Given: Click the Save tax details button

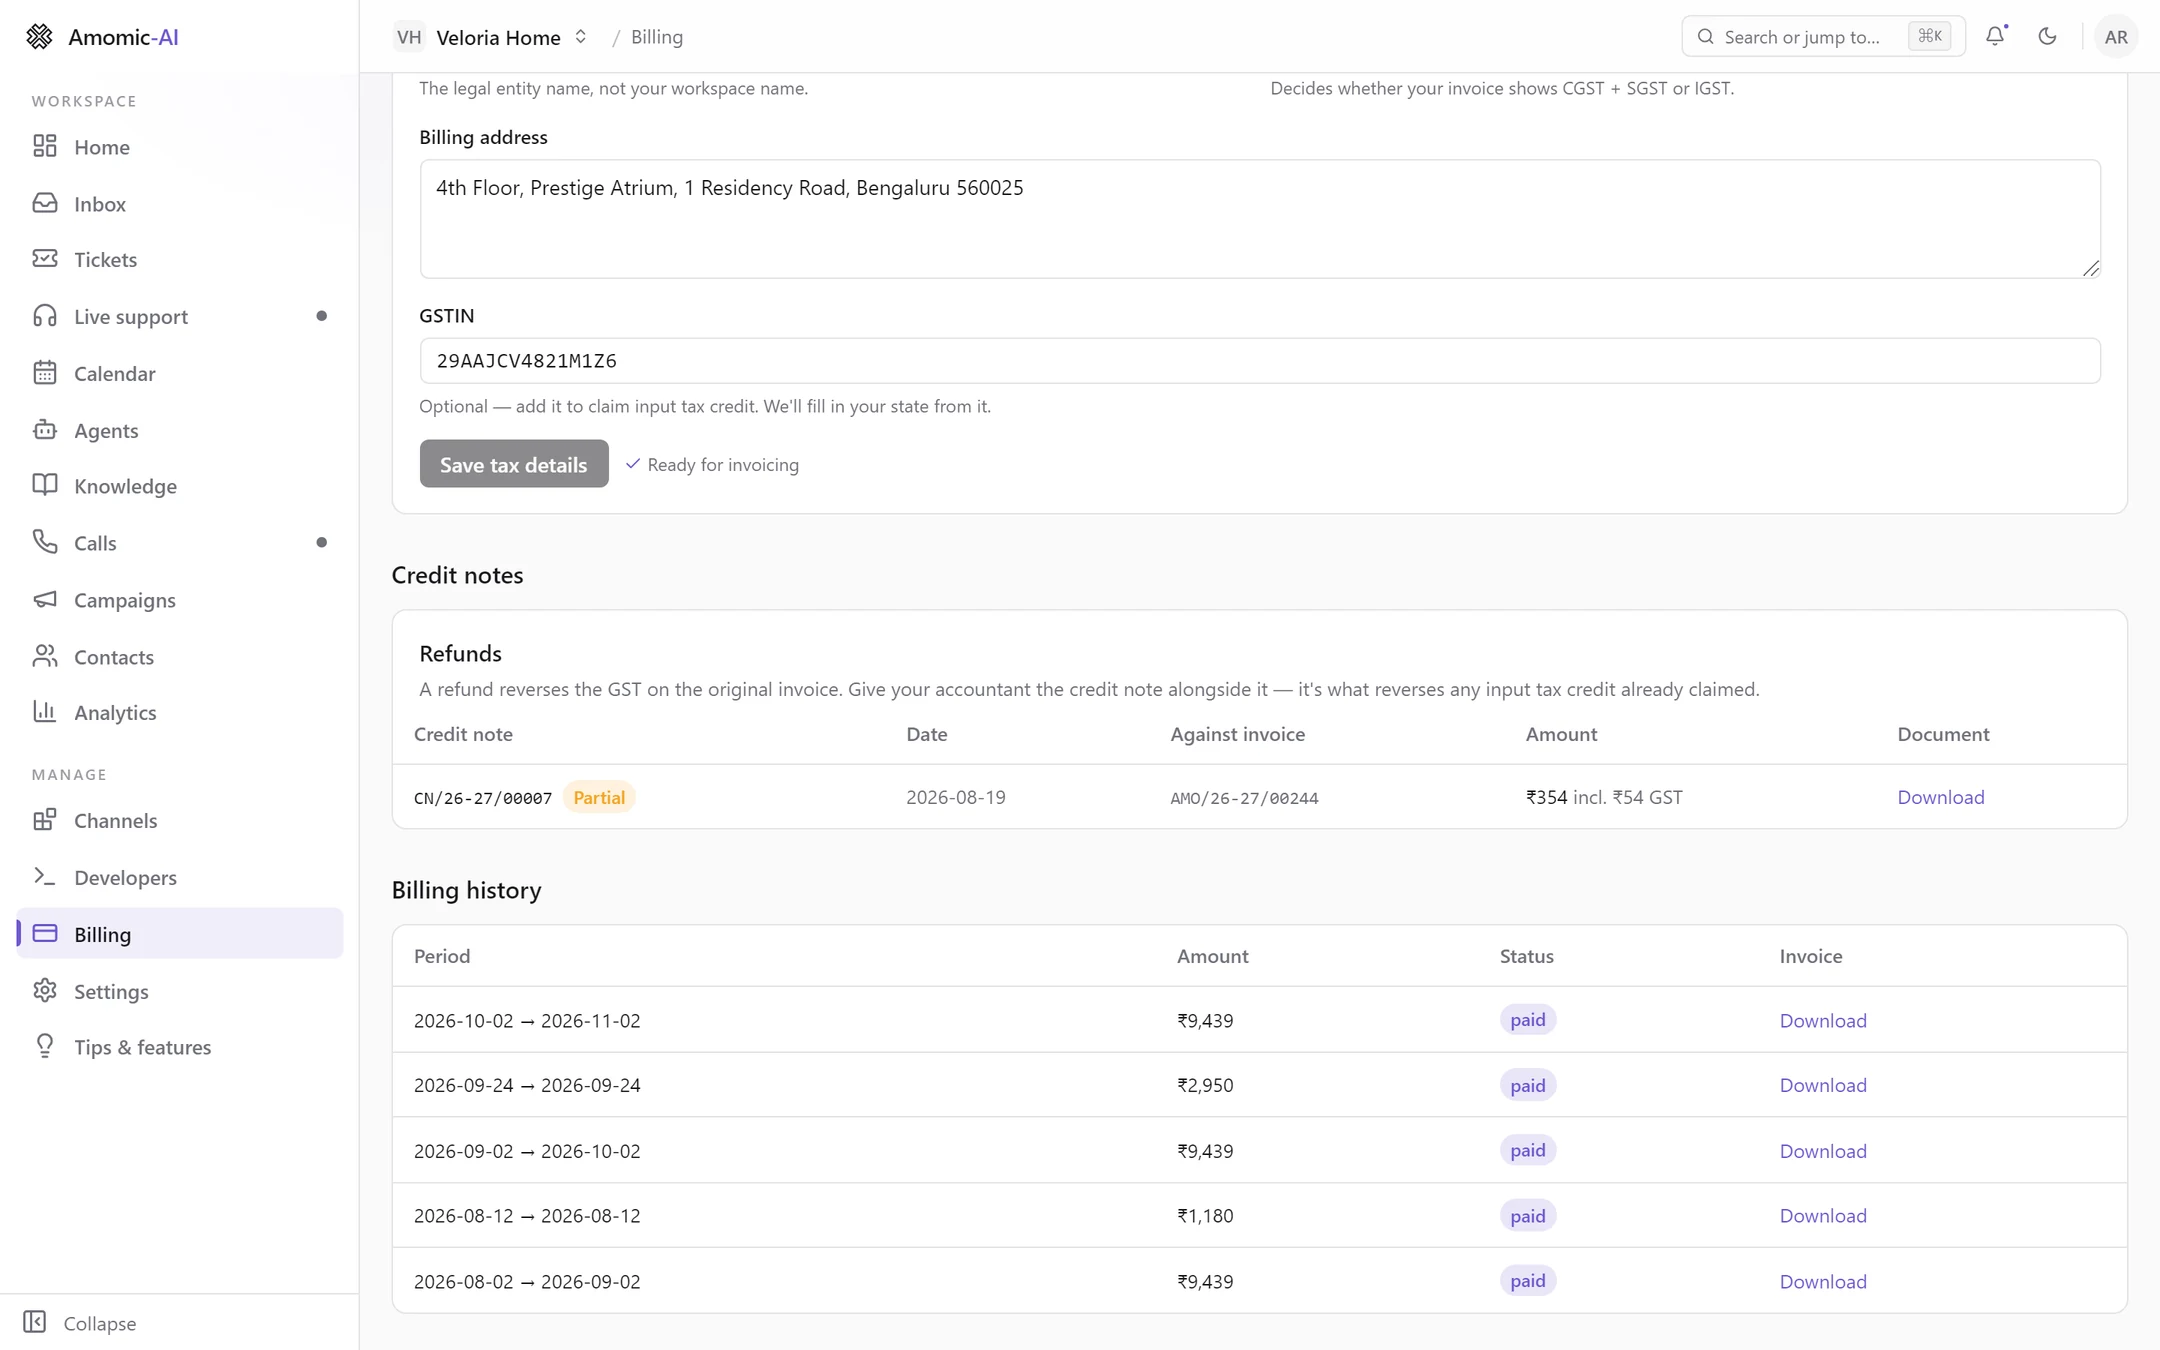Looking at the screenshot, I should [x=514, y=464].
